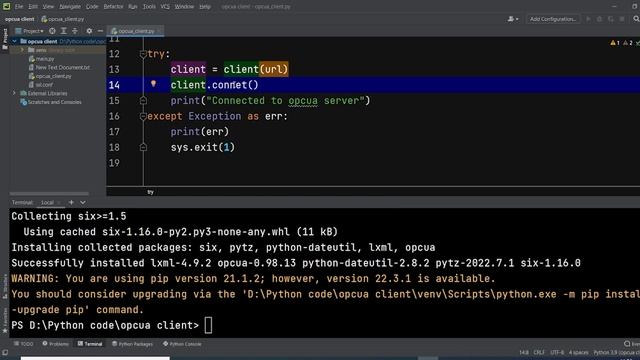This screenshot has height=360, width=640.
Task: Open the Help menu
Action: click(x=205, y=7)
